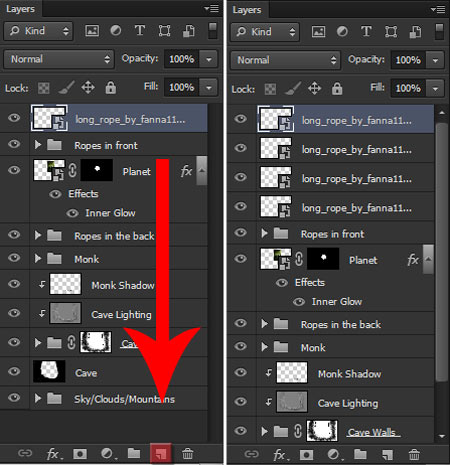Viewport: 450px width, 465px height.
Task: Hide Sky/Clouds/Mountains group visibility
Action: point(14,397)
